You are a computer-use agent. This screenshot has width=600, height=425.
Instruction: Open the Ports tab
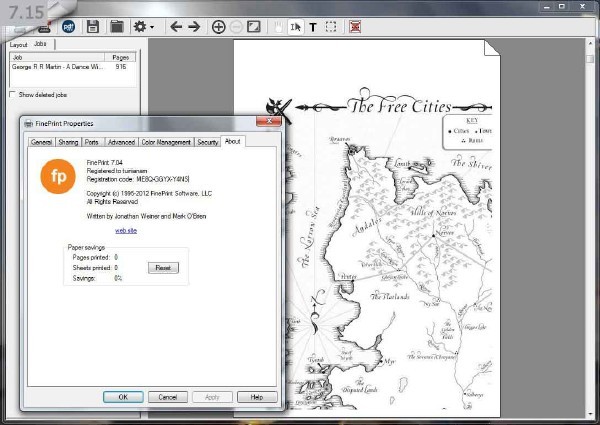[91, 142]
